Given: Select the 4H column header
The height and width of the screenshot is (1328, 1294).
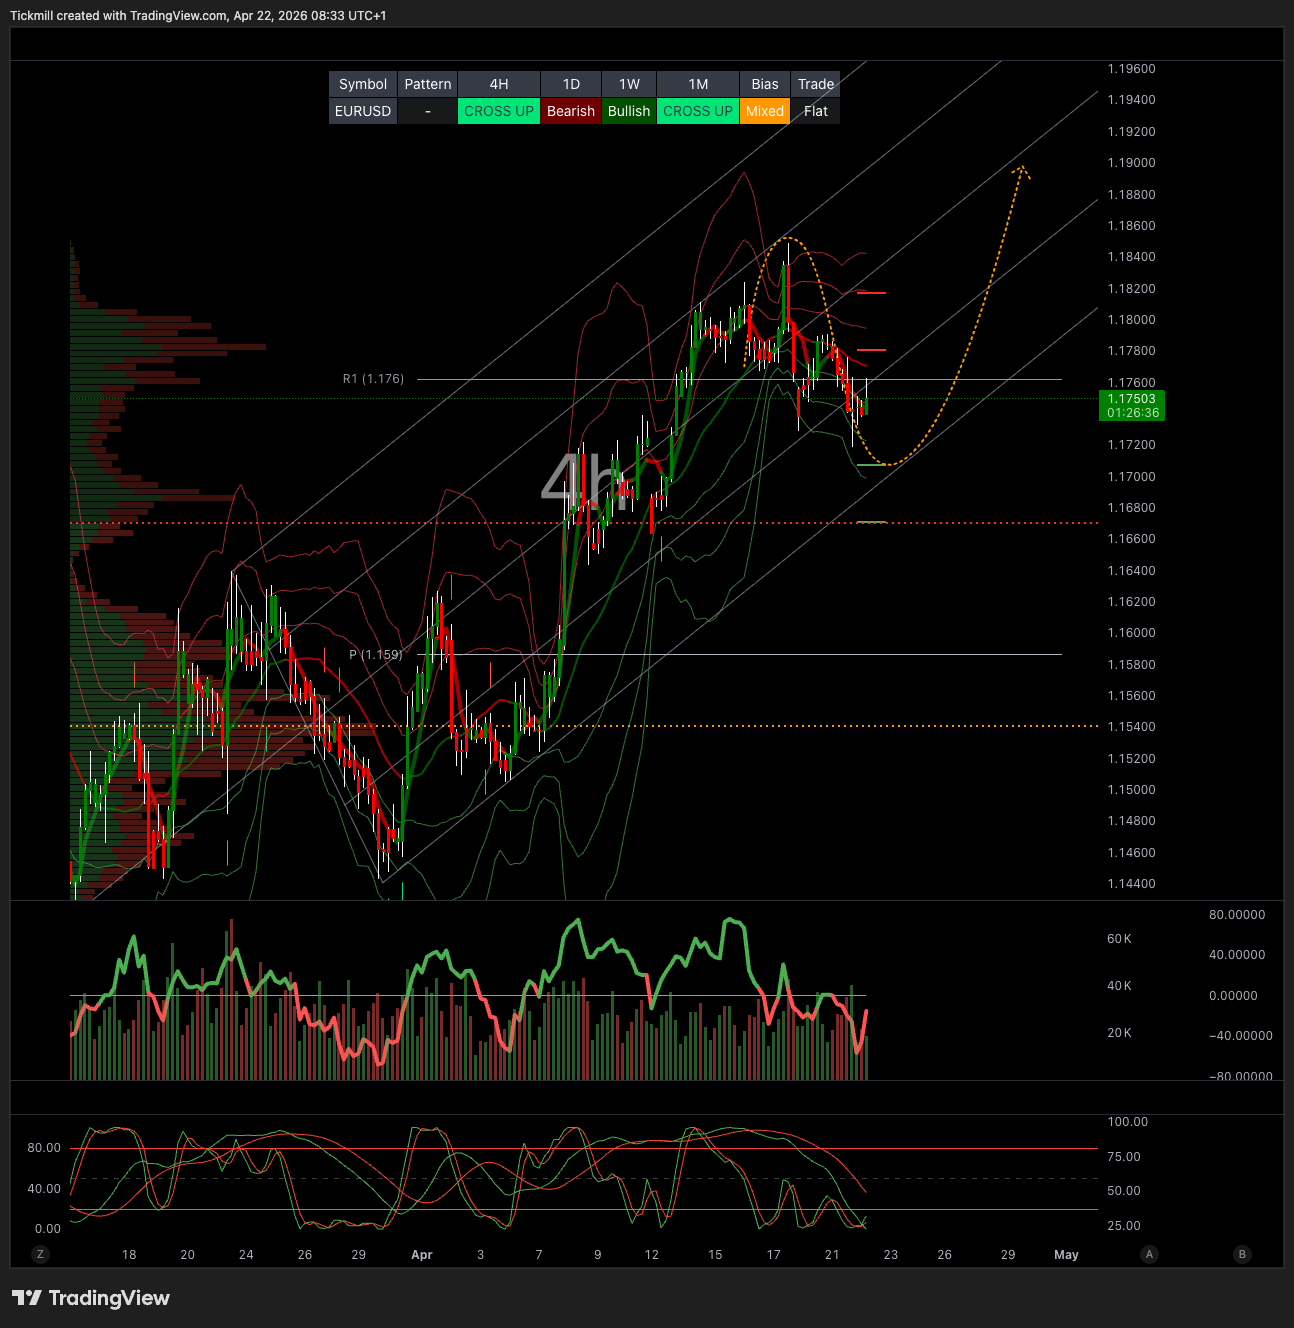Looking at the screenshot, I should tap(498, 84).
